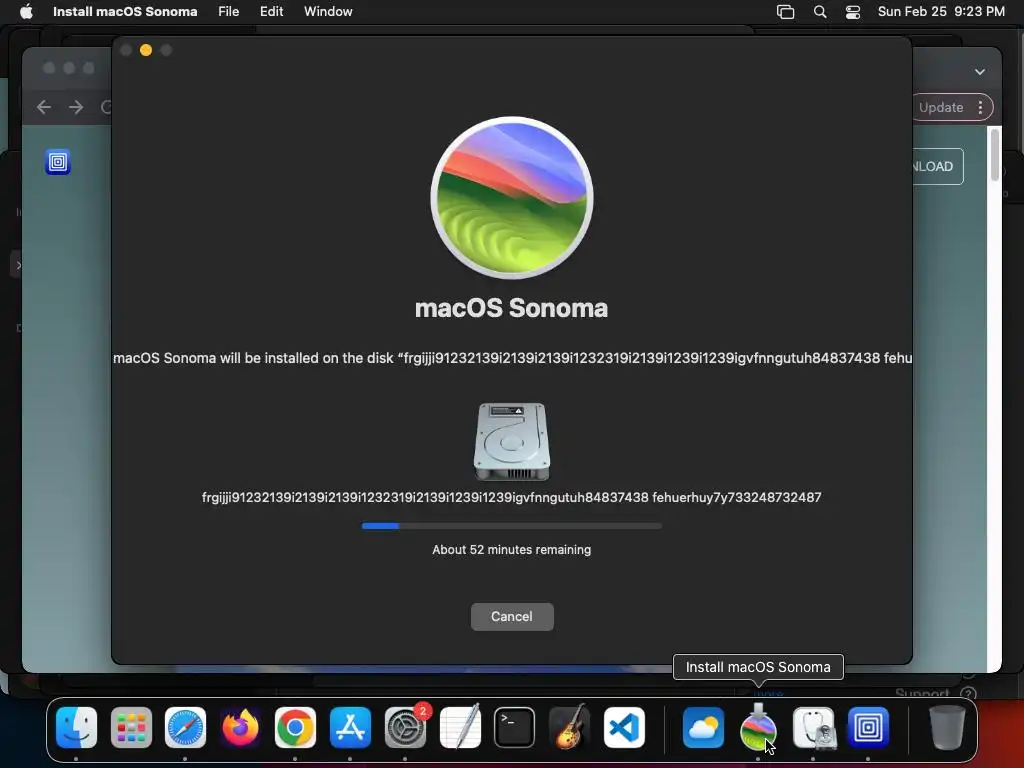Open the three-dot menu in background browser
1024x768 pixels.
click(980, 107)
